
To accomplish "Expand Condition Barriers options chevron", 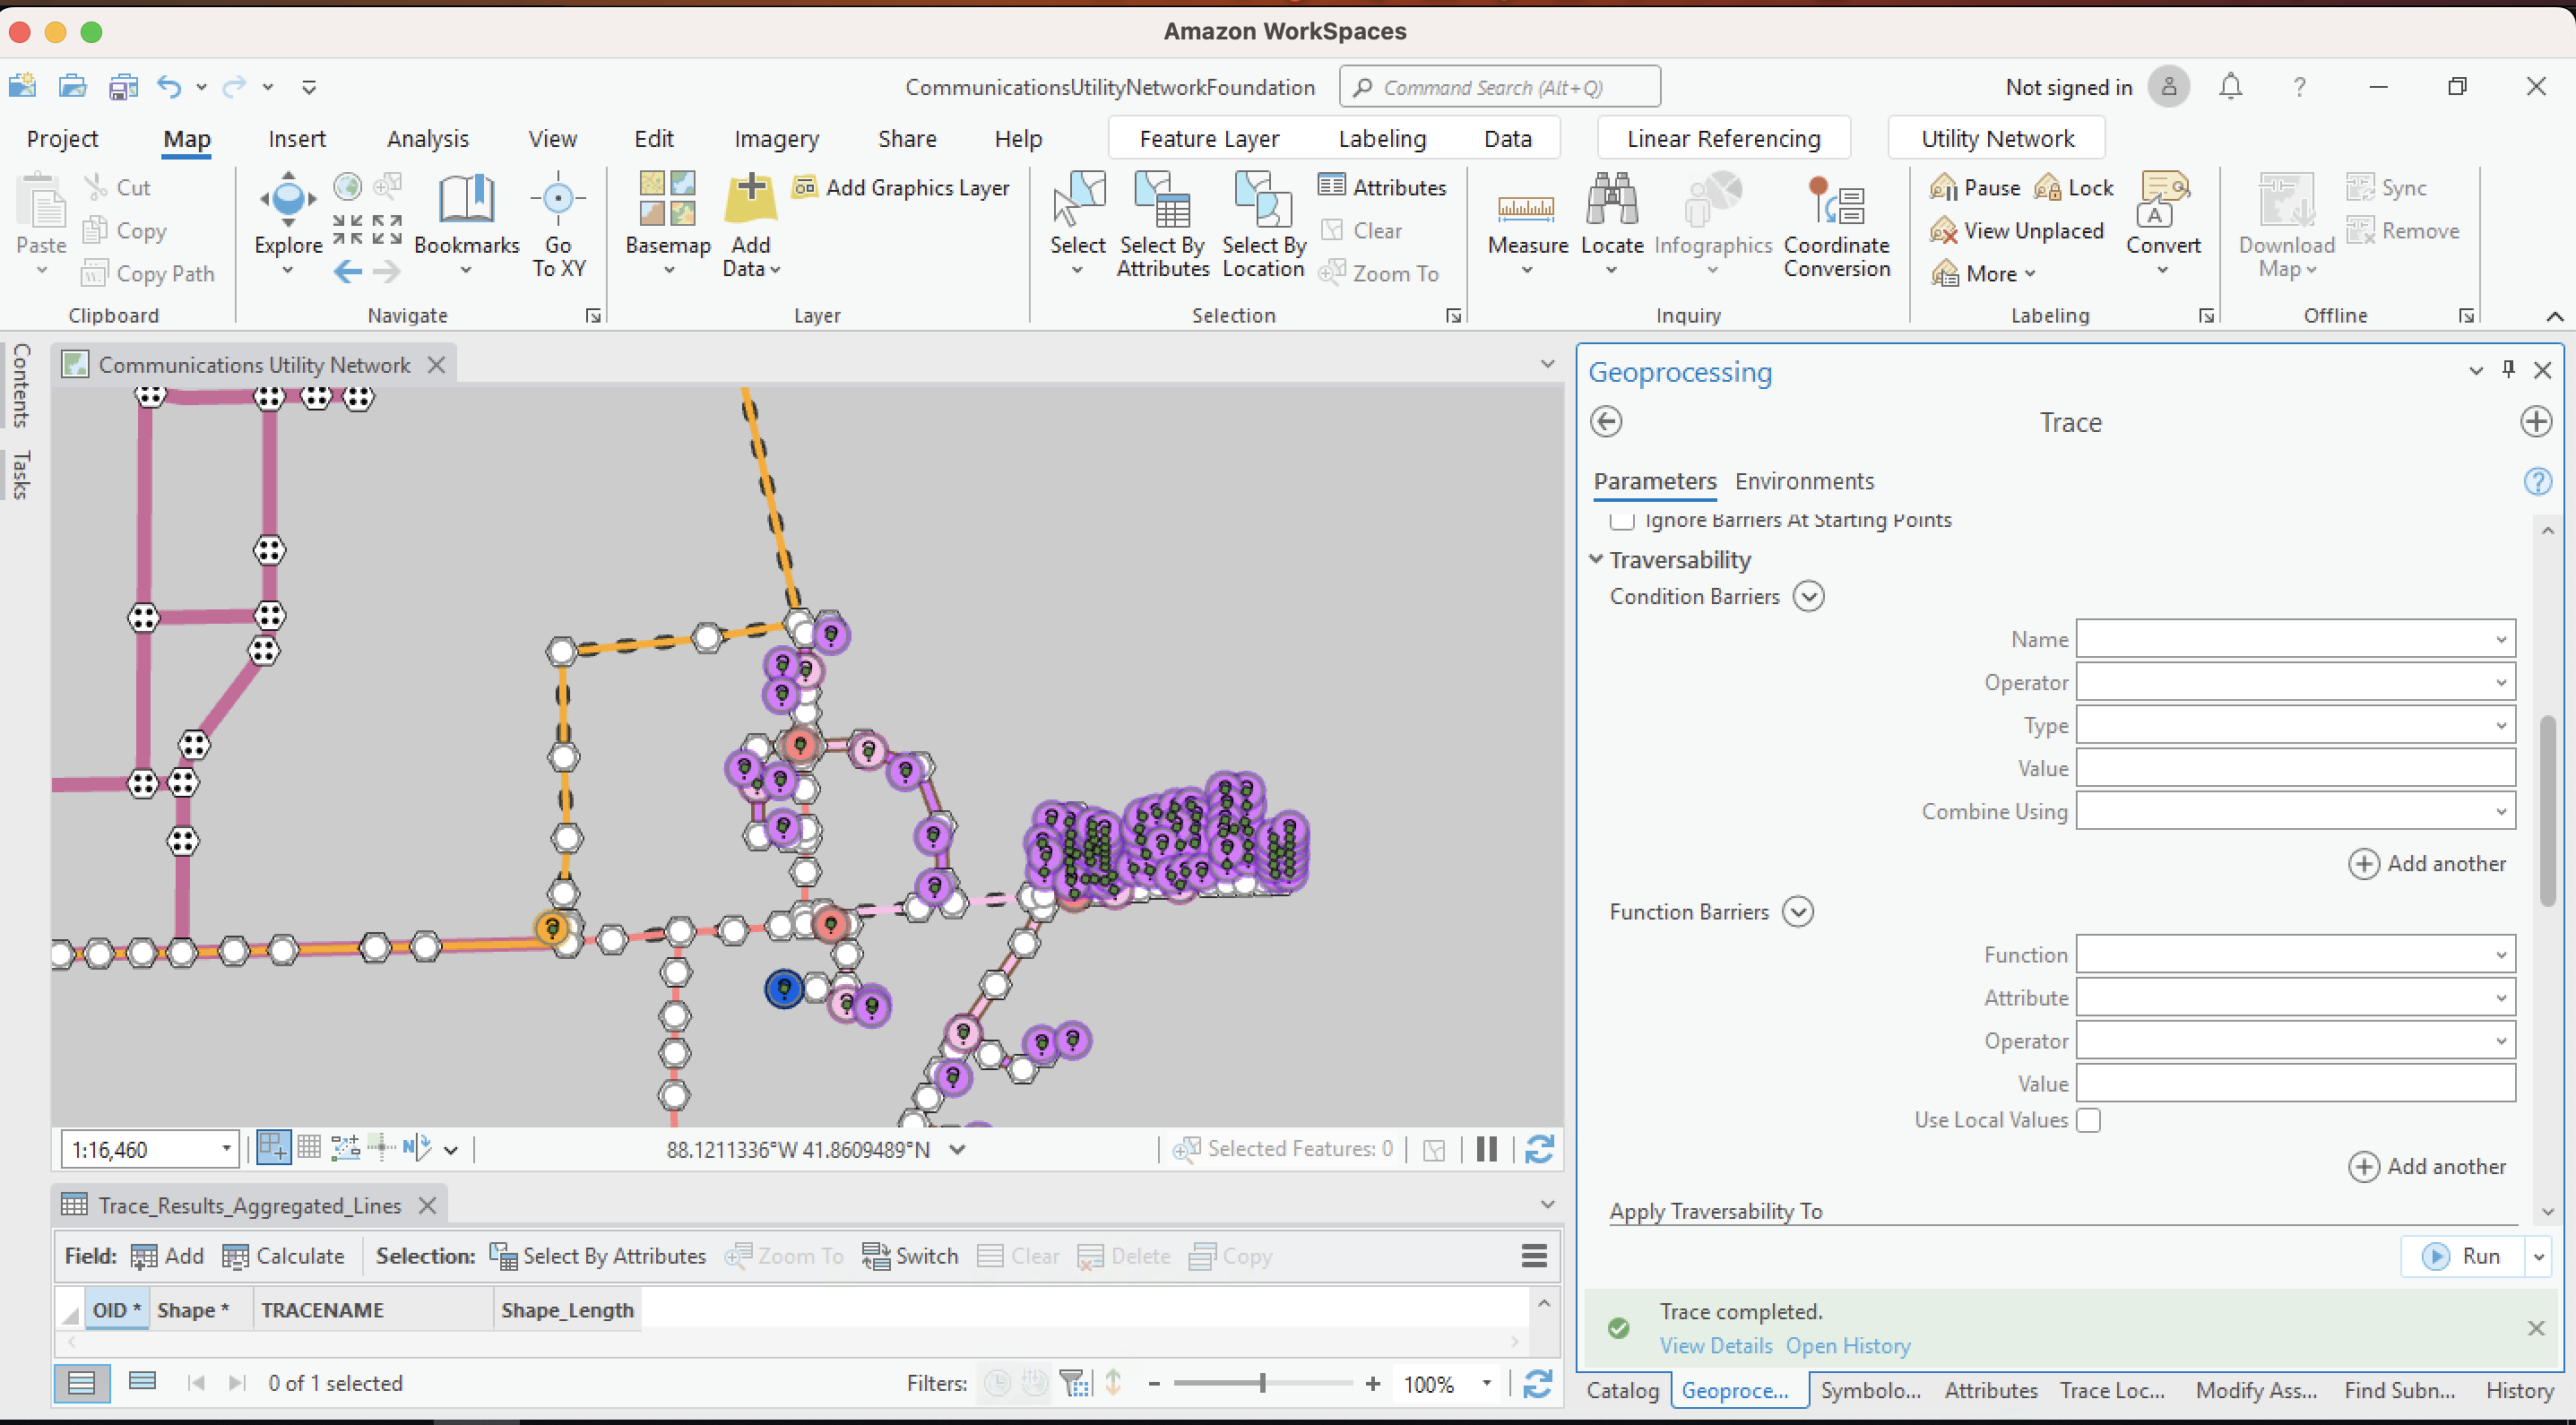I will [x=1808, y=596].
